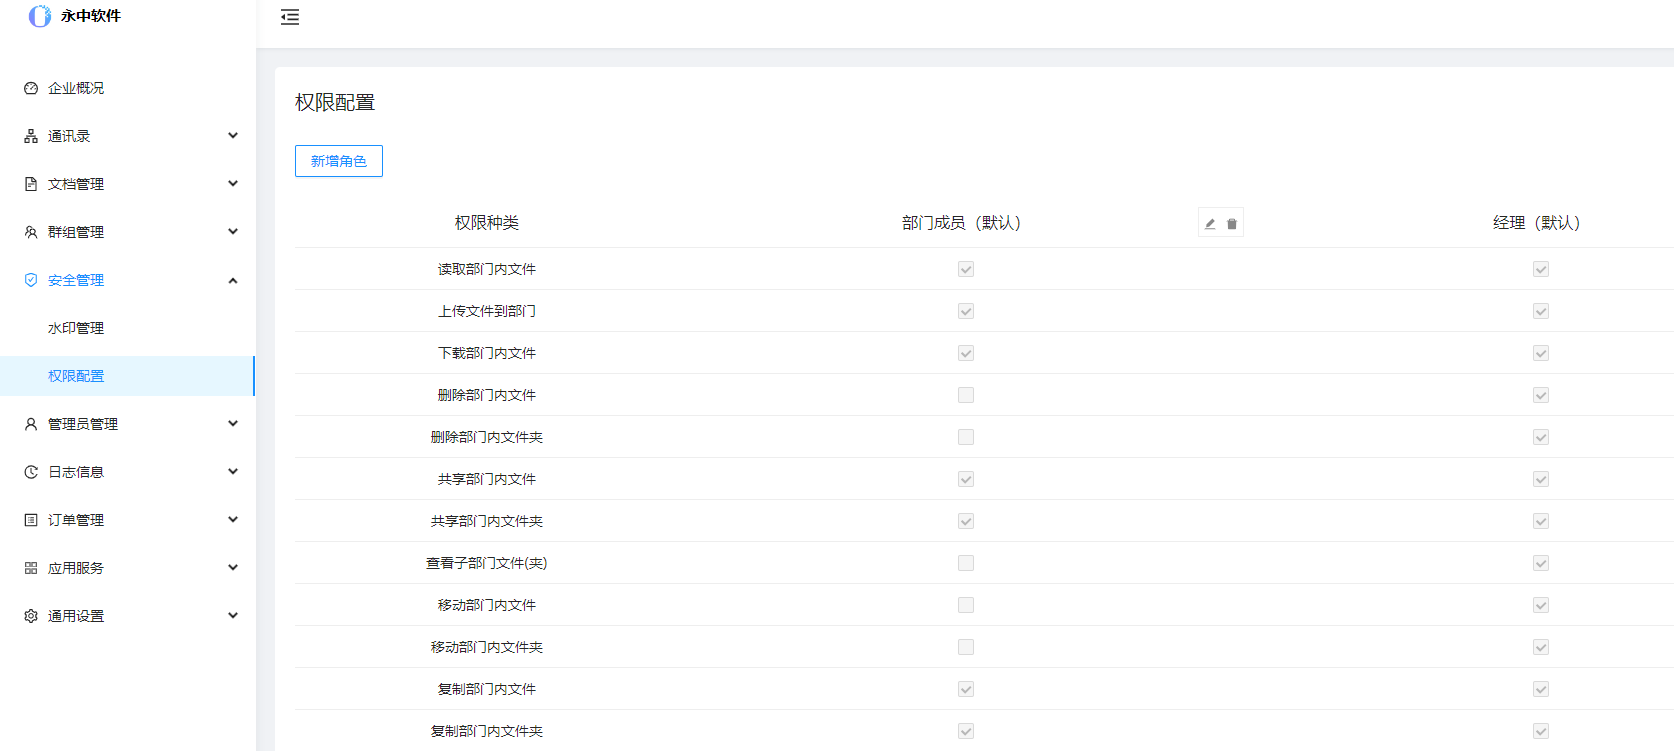The image size is (1674, 751).
Task: Click the 通用设置 gear icon
Action: click(x=31, y=616)
